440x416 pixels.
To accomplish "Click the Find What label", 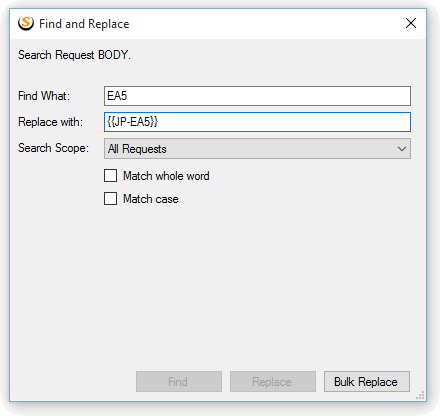I will click(44, 96).
